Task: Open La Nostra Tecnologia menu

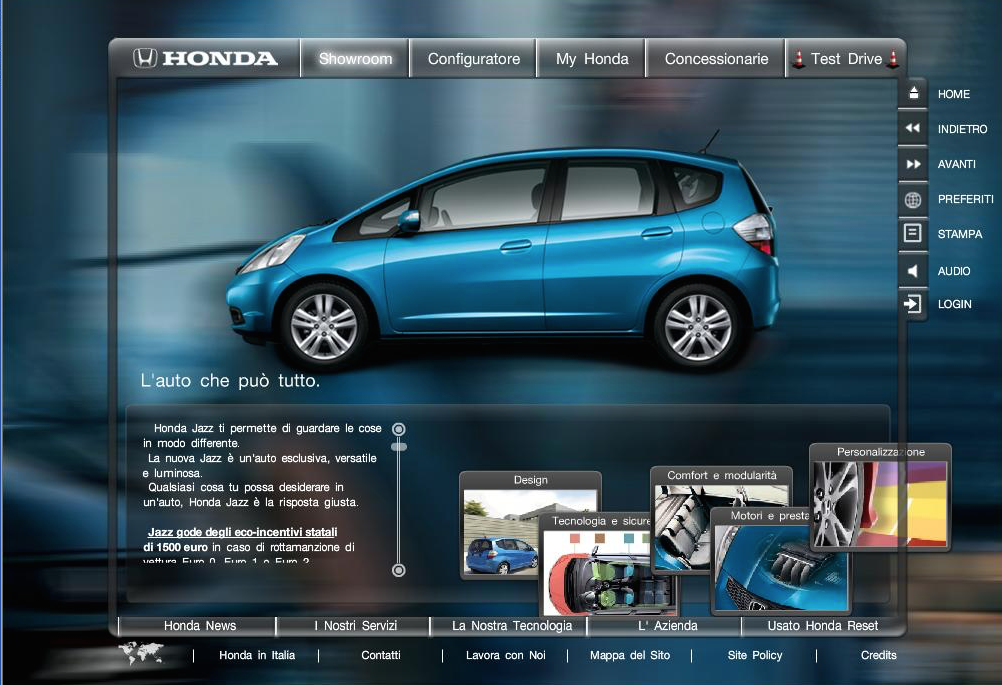Action: tap(512, 626)
